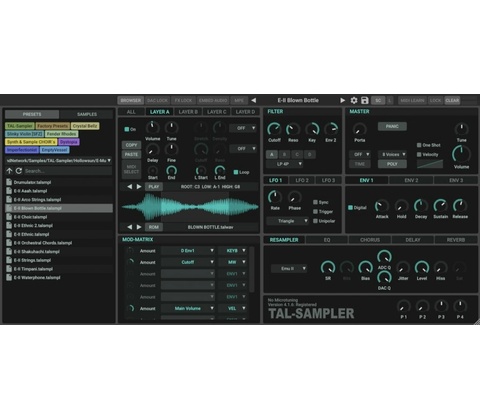Select previous sample arrow next to ROM
Screen dimensions: 480x420
click(x=130, y=227)
